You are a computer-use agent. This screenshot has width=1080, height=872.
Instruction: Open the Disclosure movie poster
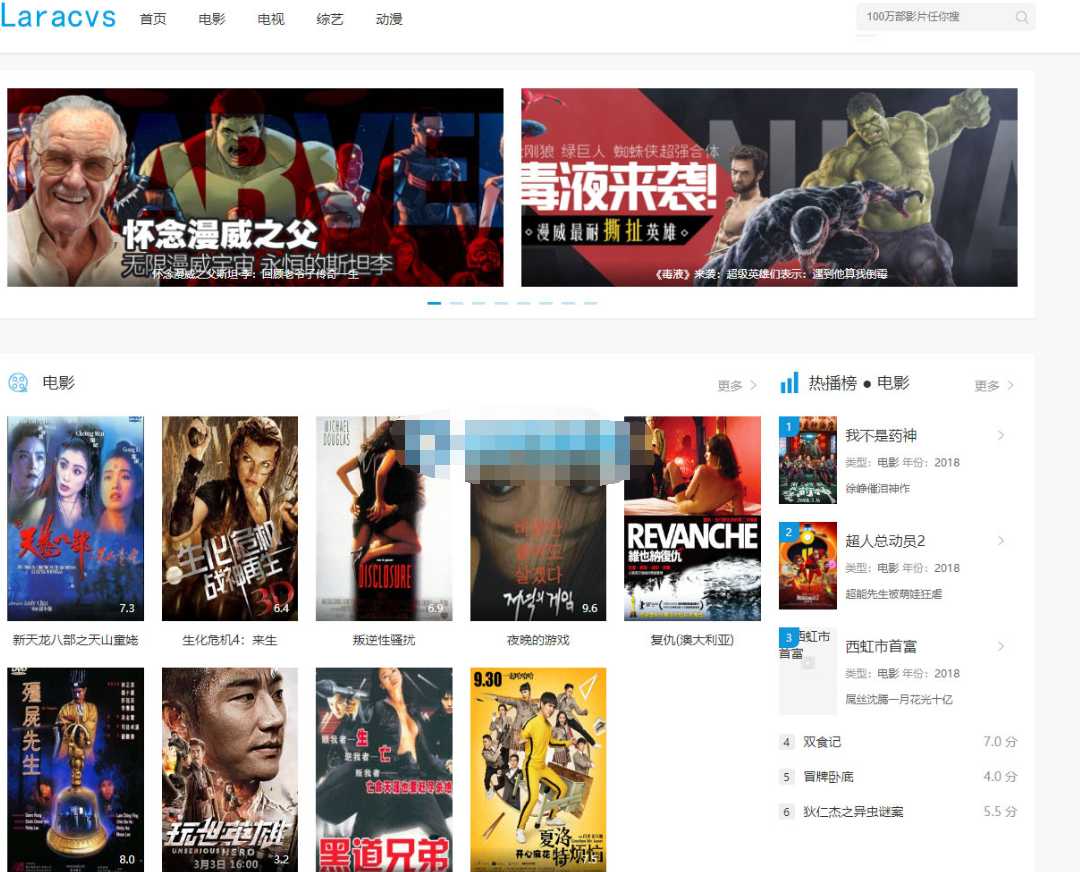coord(384,519)
